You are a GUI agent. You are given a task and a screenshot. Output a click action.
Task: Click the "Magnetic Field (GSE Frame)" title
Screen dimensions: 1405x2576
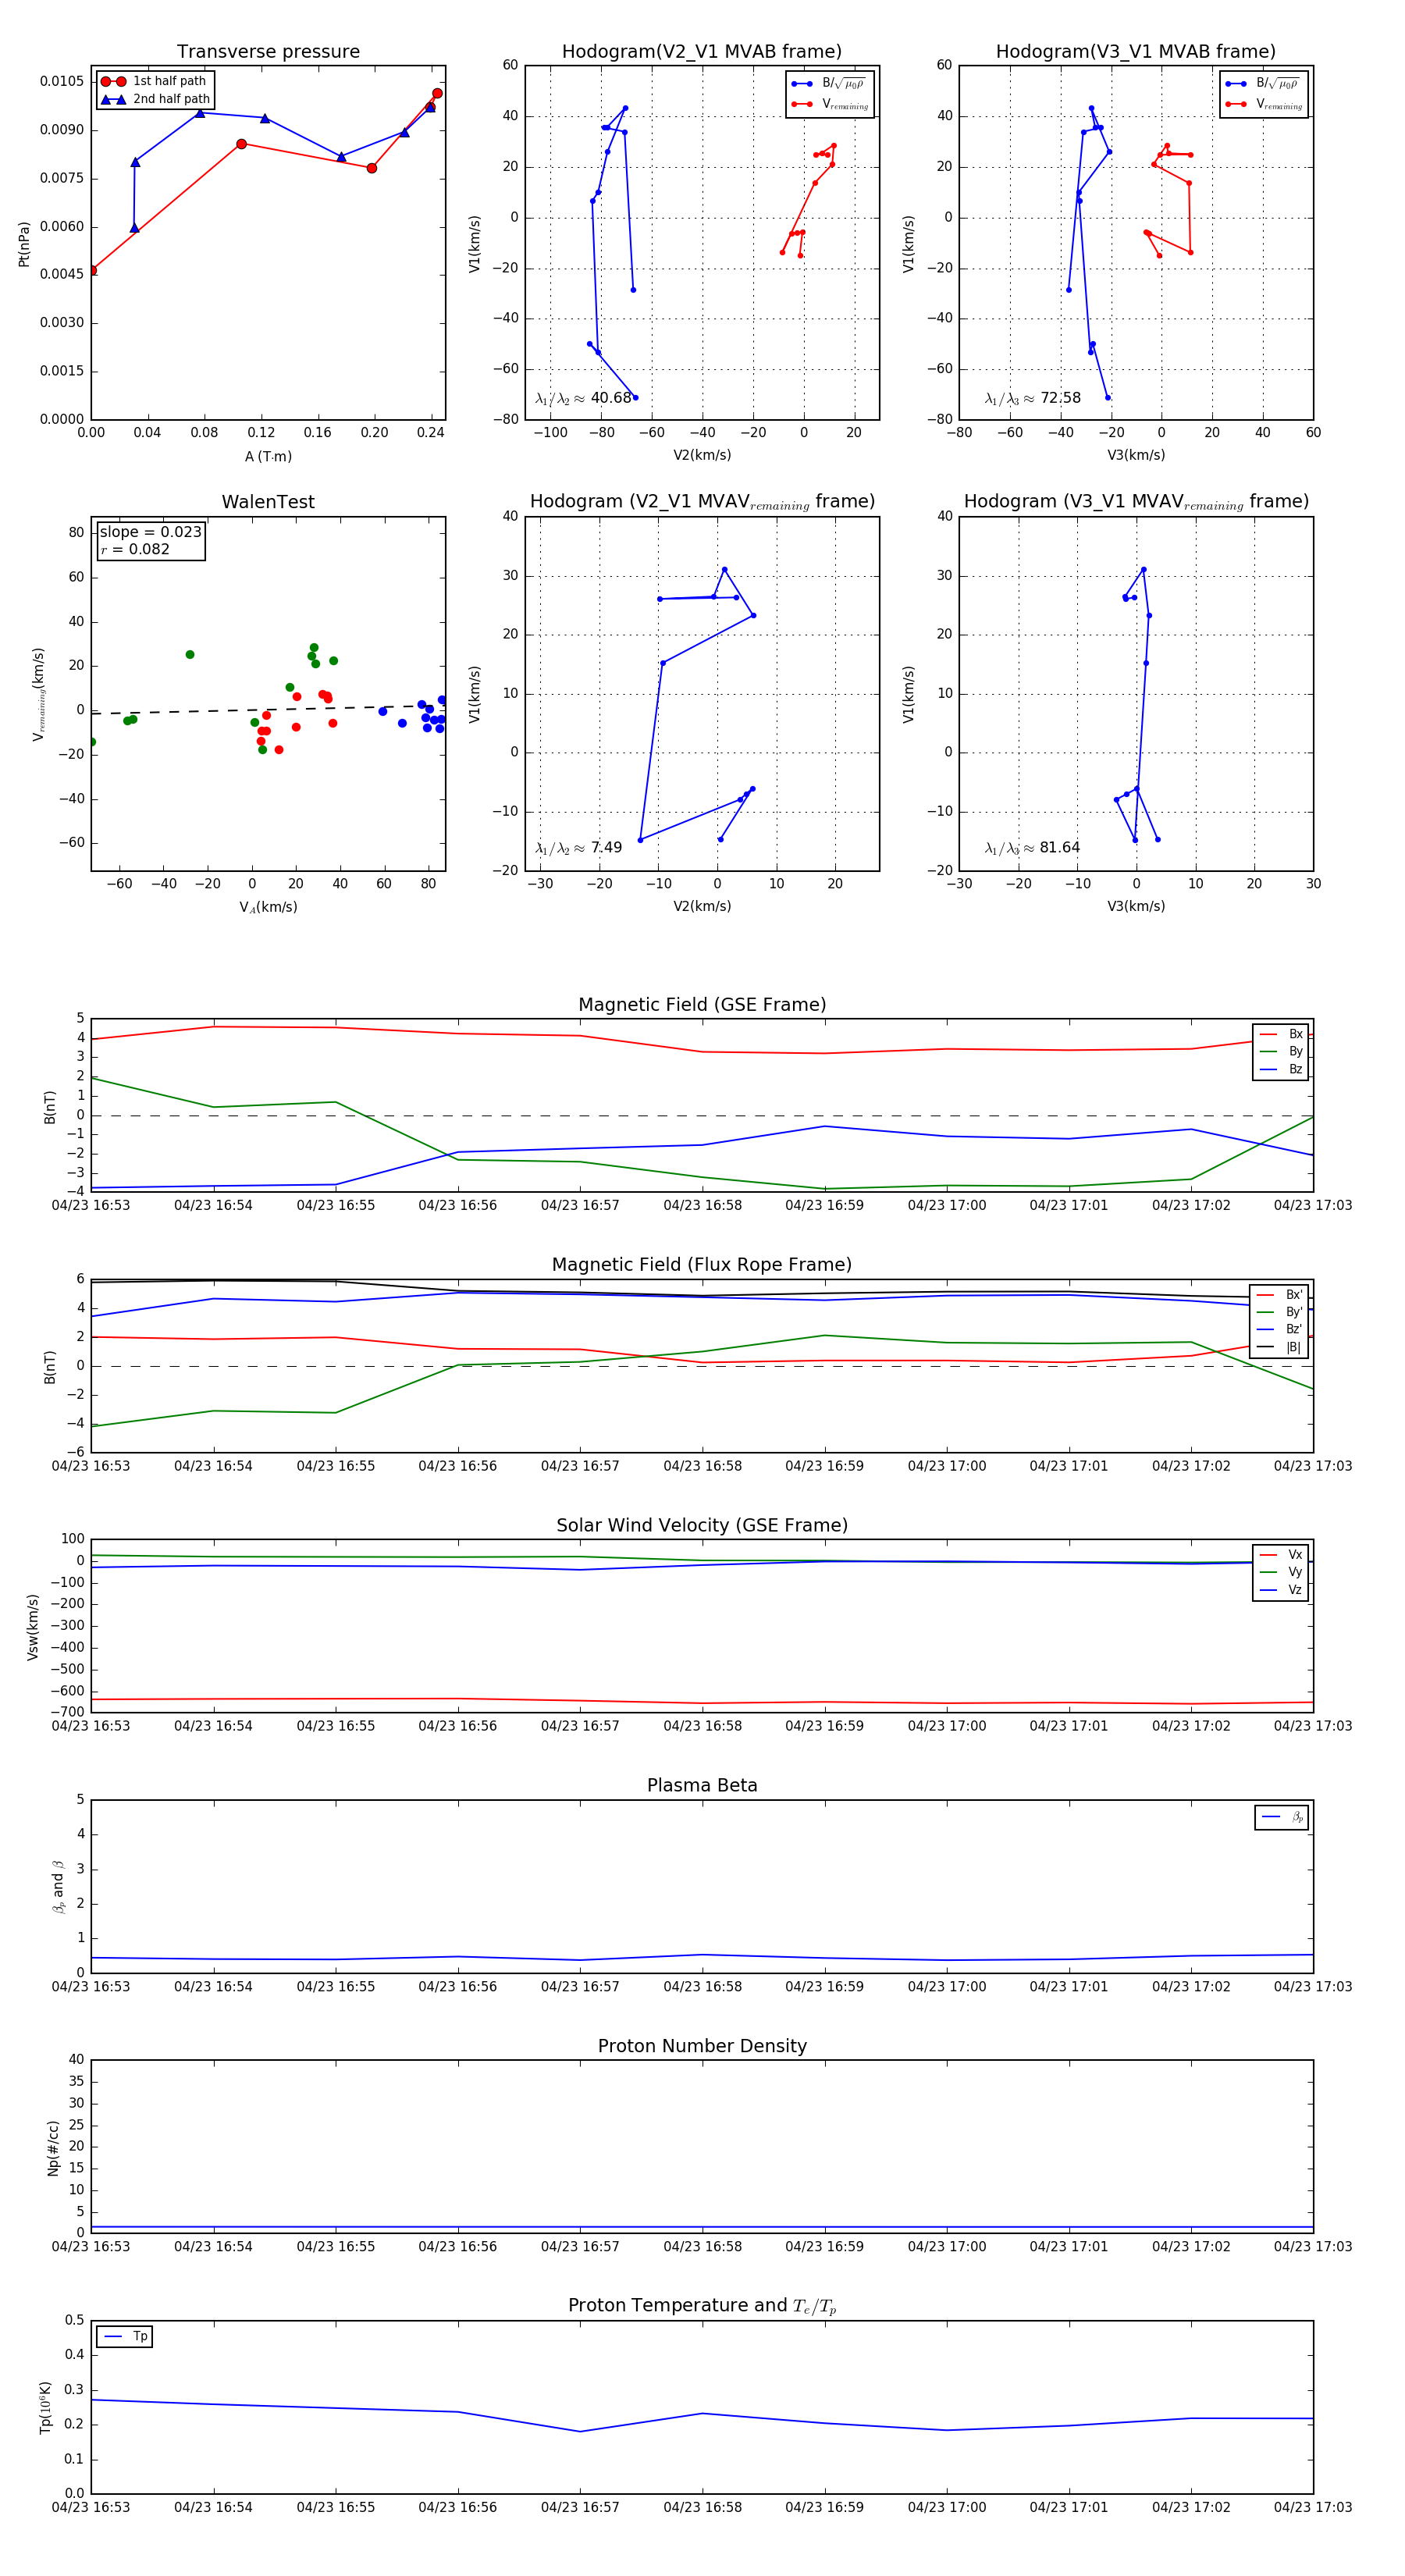pos(702,1005)
